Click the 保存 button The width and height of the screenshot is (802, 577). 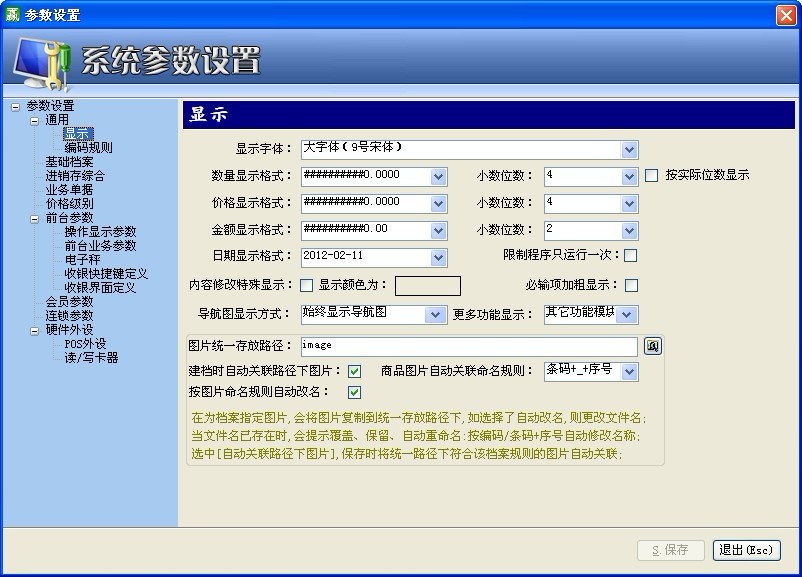[671, 550]
